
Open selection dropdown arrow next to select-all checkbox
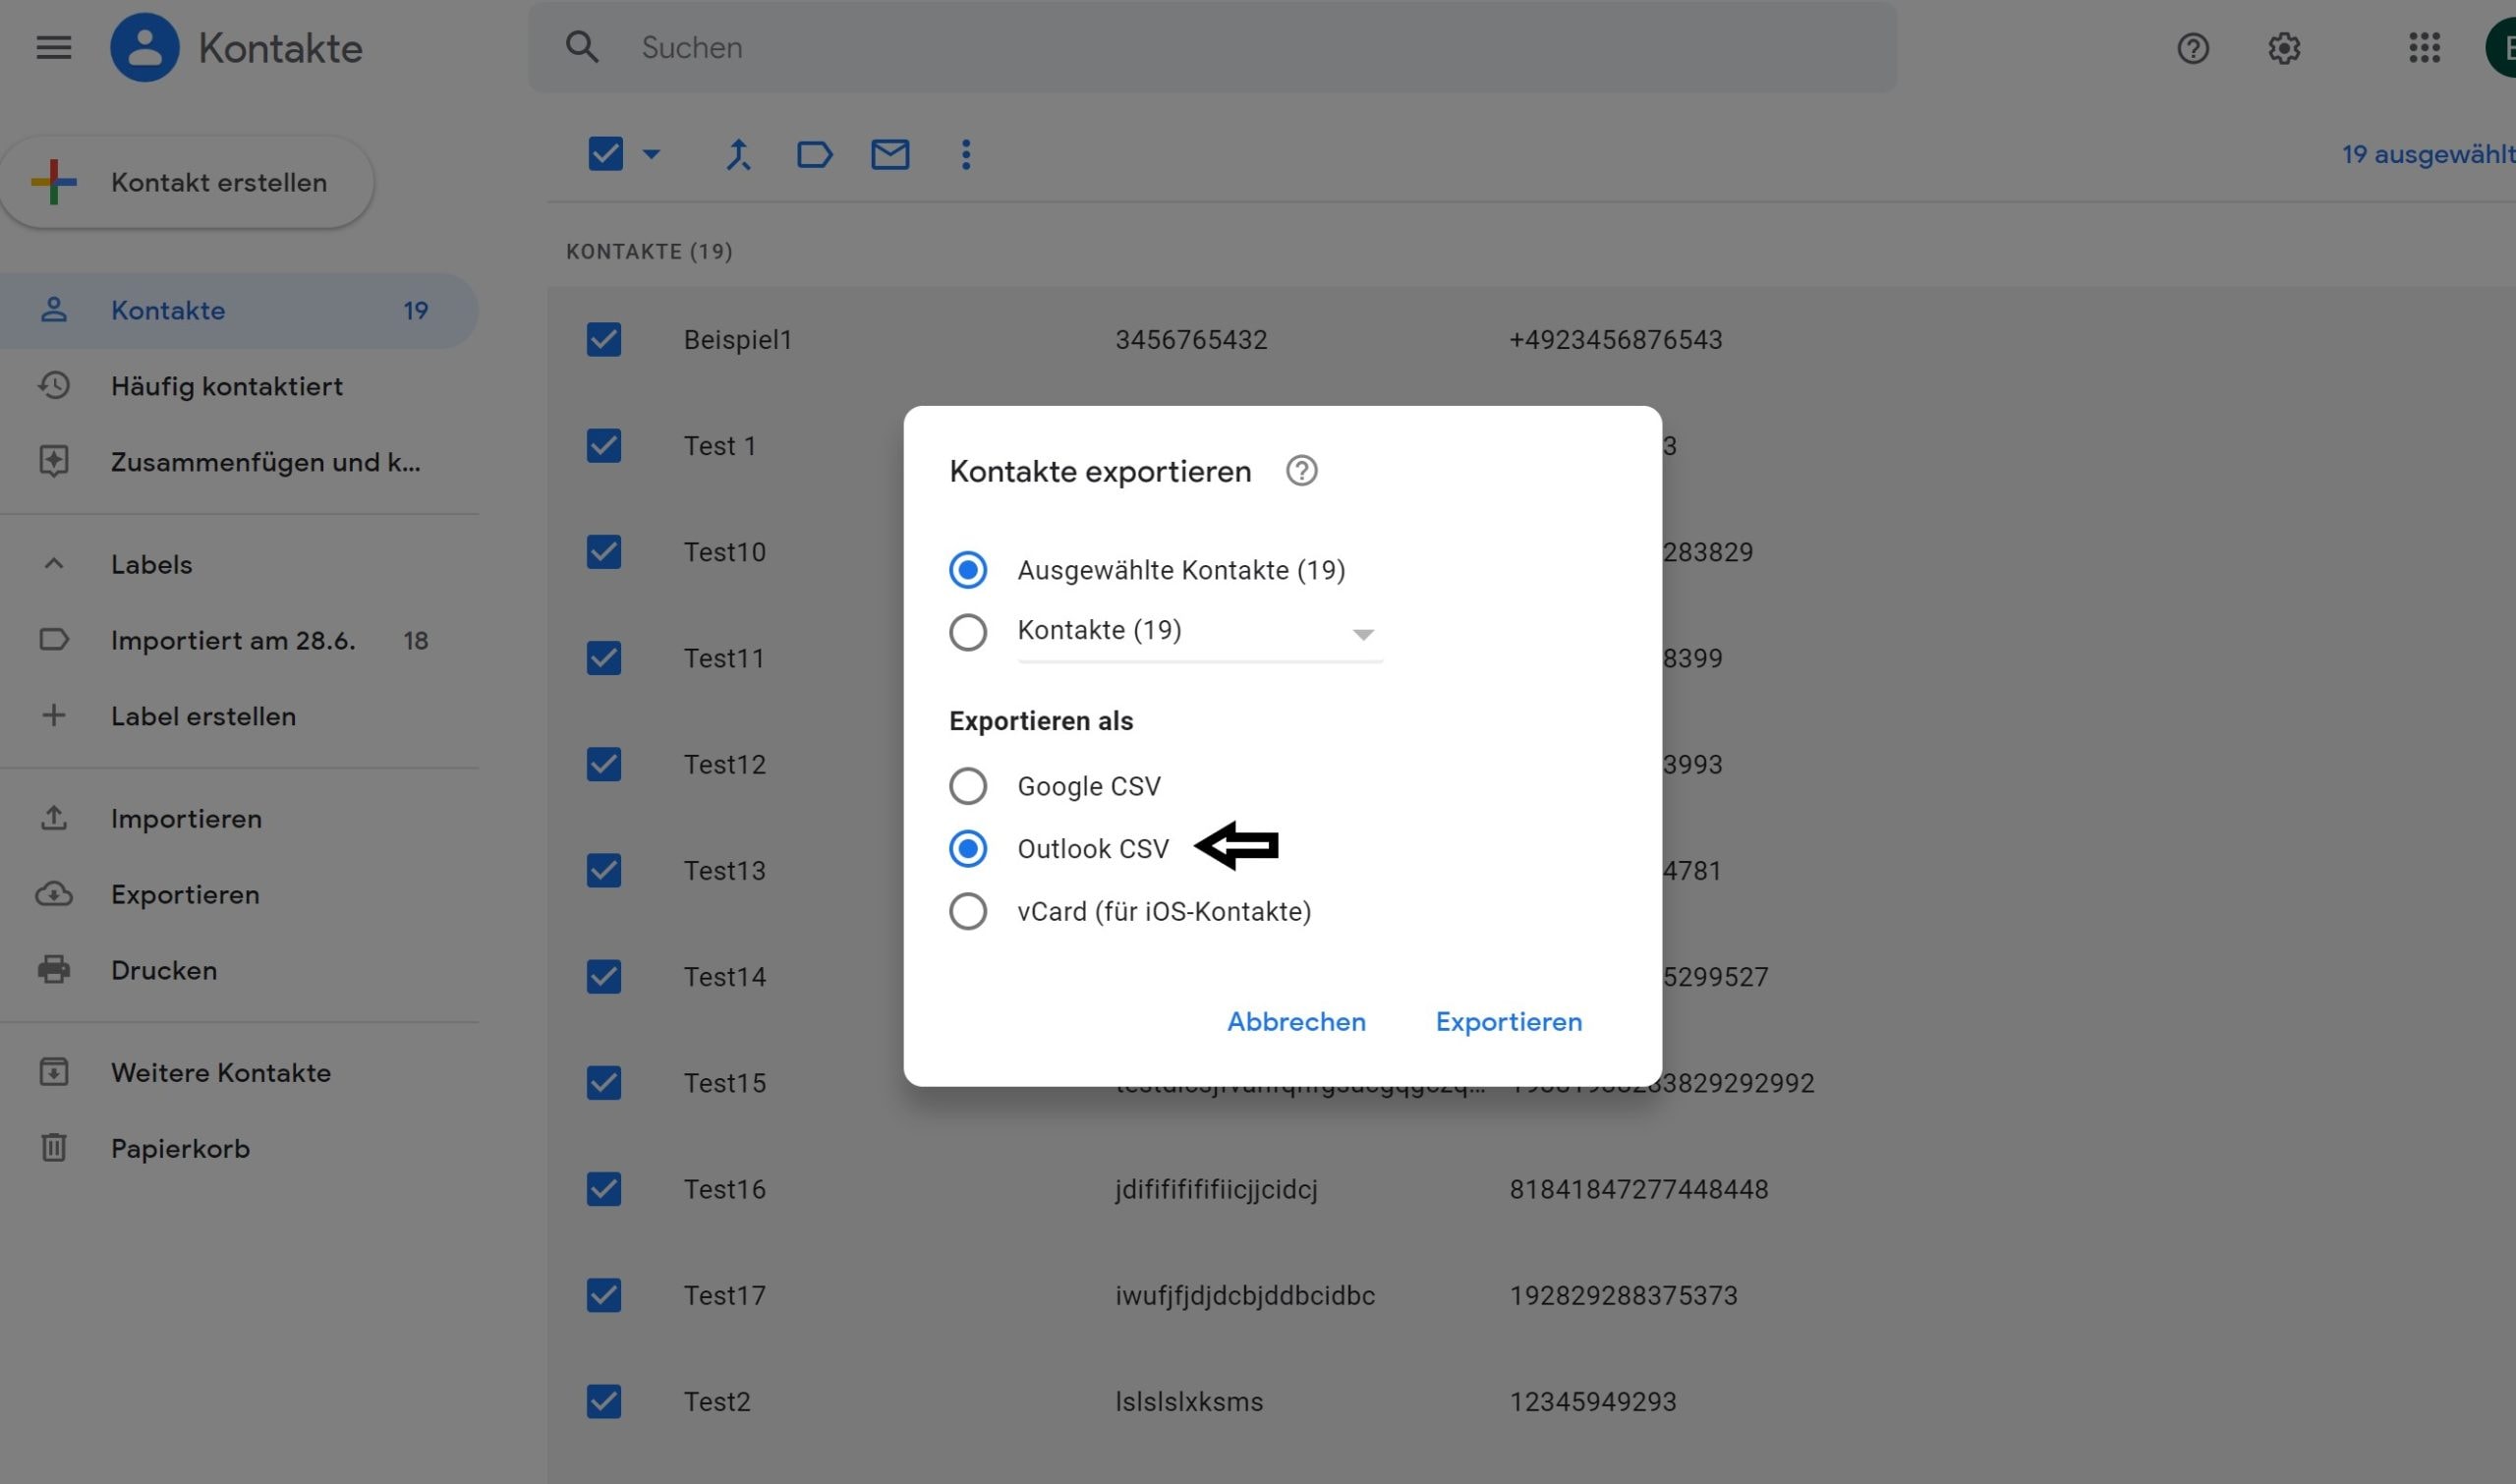(x=652, y=155)
